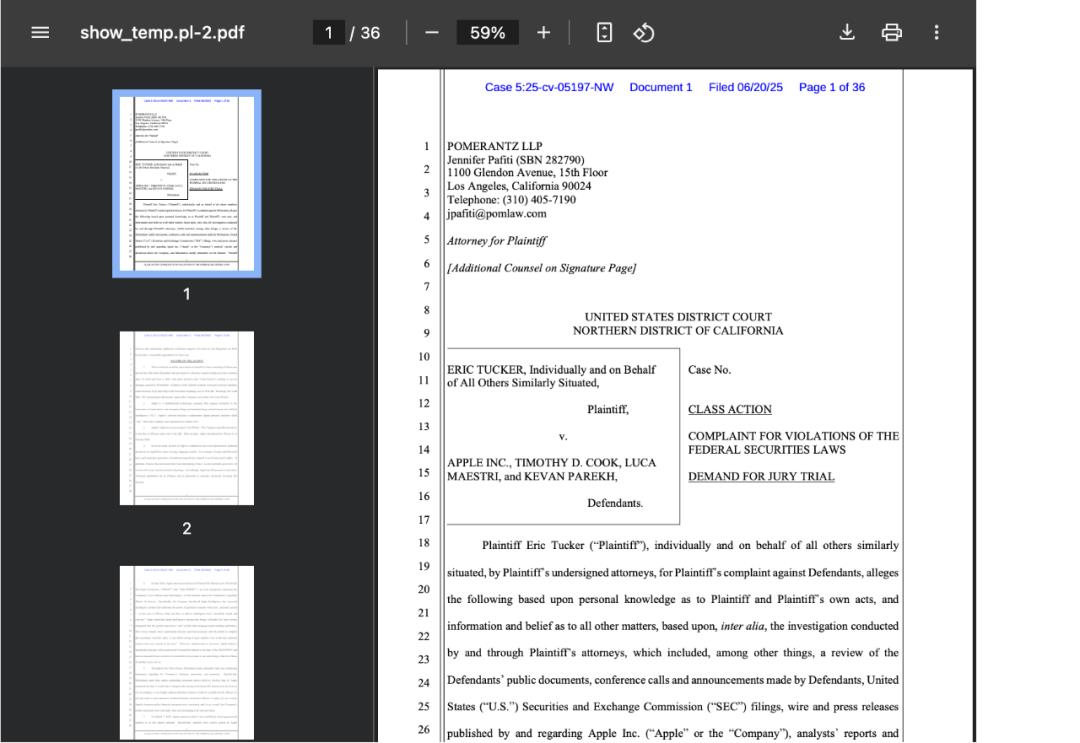Click the DEMAND FOR JURY TRIAL text
Screen dimensions: 1080x743
pos(761,477)
